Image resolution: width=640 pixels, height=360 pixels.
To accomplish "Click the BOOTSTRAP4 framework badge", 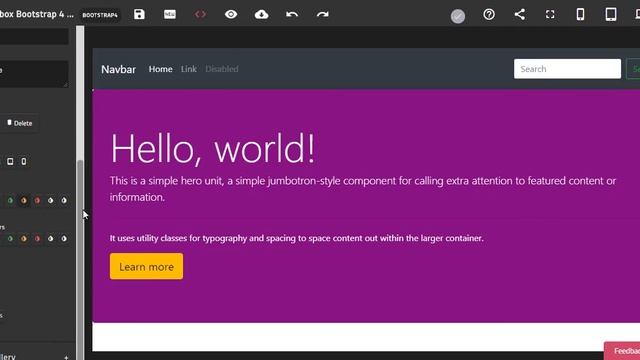I will pos(100,15).
